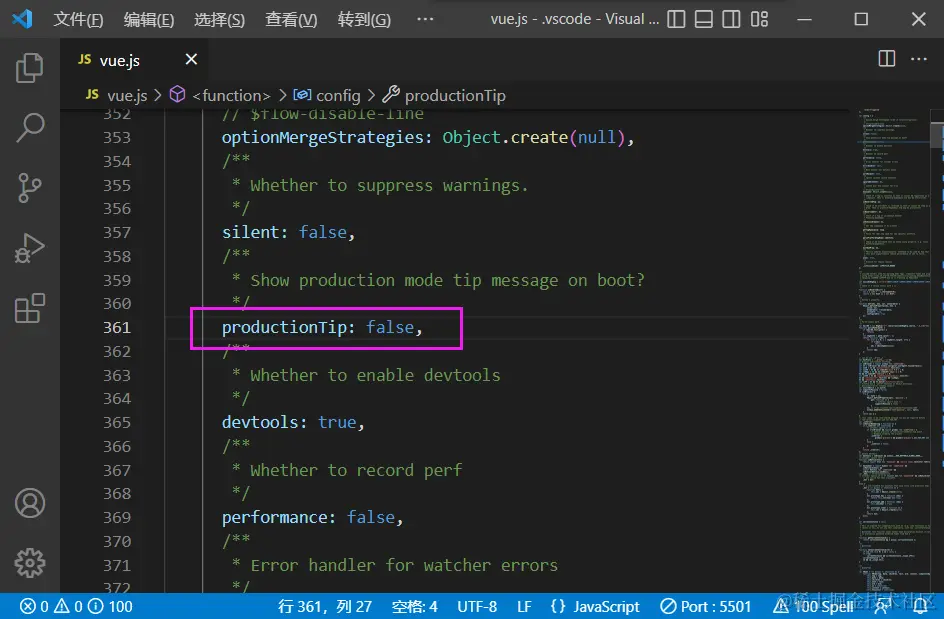Click the productionTip property name
This screenshot has width=944, height=619.
point(284,328)
